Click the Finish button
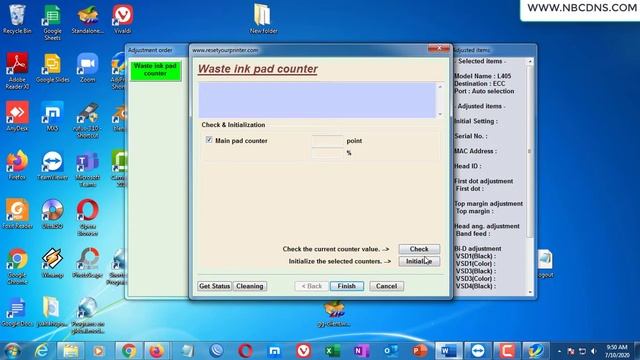This screenshot has height=360, width=640. tap(347, 286)
